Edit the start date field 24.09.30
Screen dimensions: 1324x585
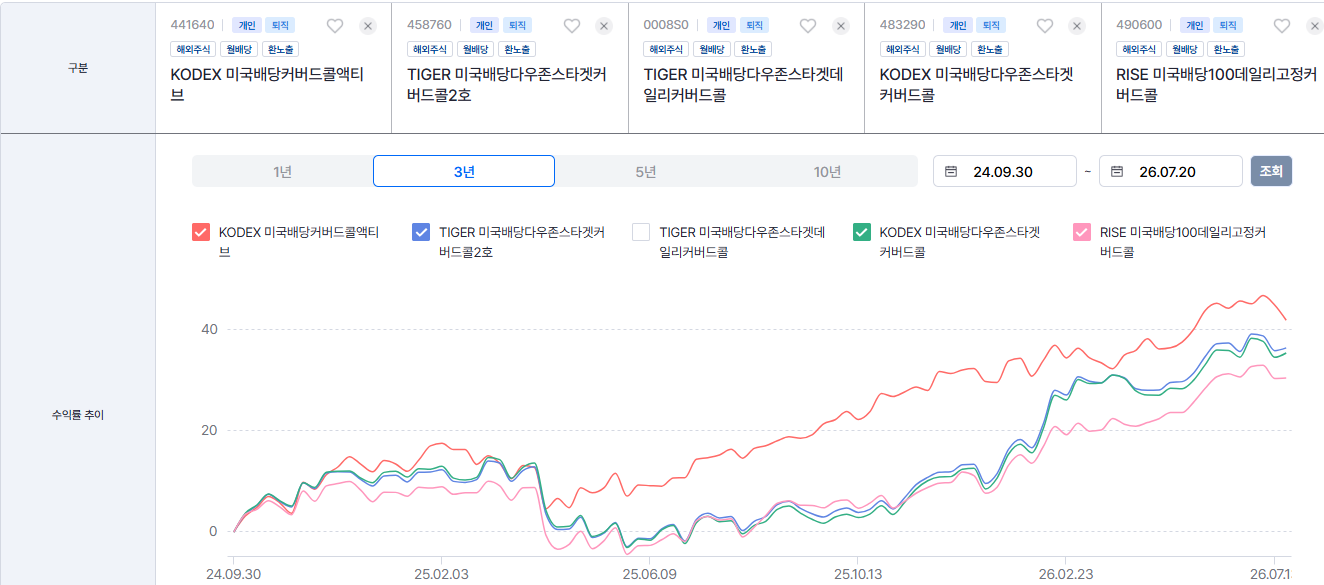click(x=1005, y=171)
